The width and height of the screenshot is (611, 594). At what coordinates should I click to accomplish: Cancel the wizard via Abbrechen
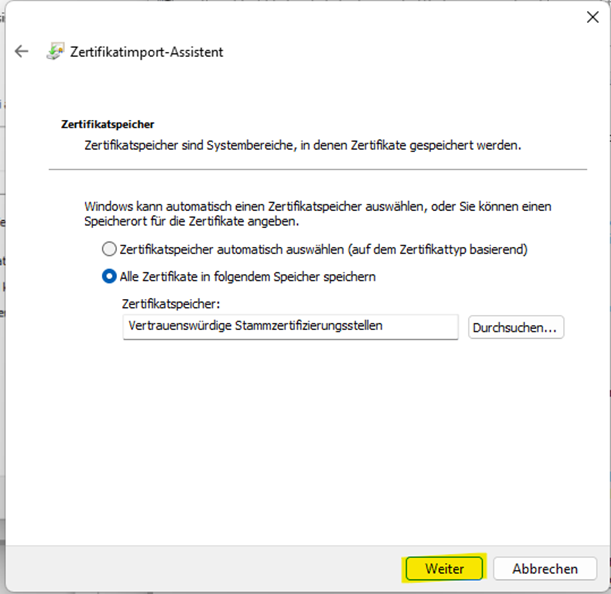point(545,569)
